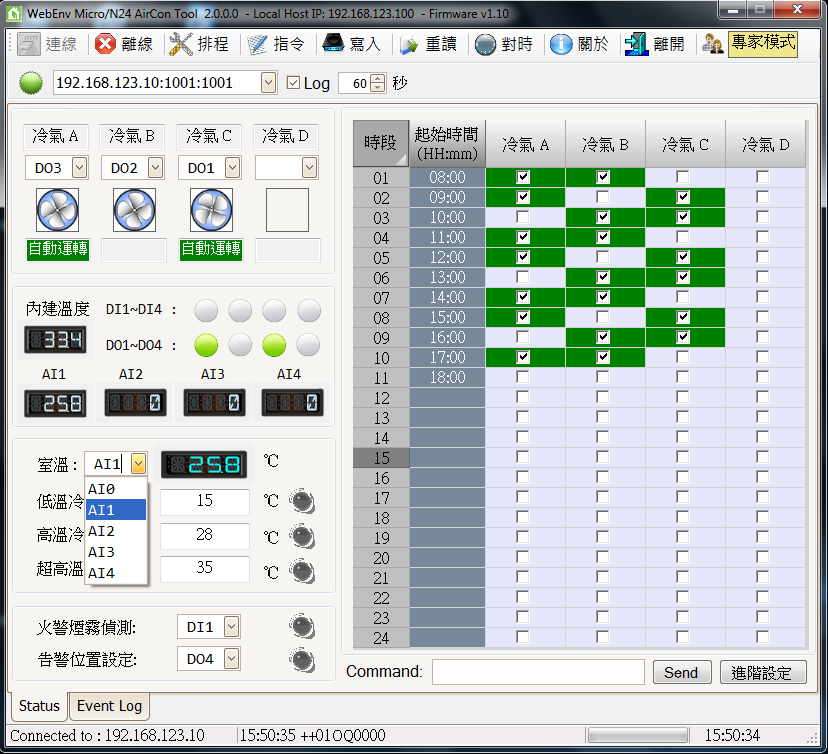Click the 重讀 reload icon
Viewport: 828px width, 754px height.
coord(409,45)
